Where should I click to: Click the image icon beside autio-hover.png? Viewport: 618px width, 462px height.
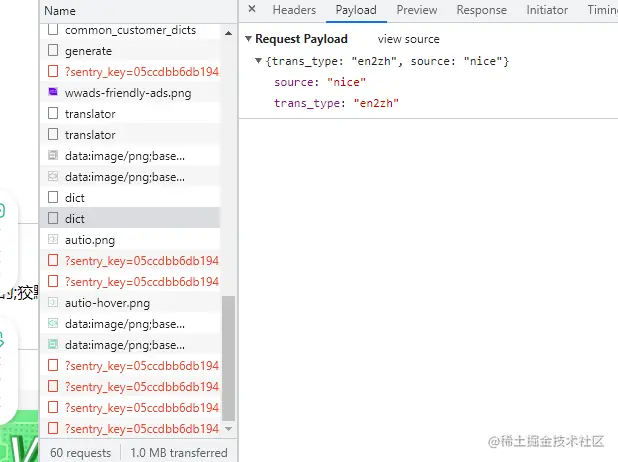click(x=53, y=302)
